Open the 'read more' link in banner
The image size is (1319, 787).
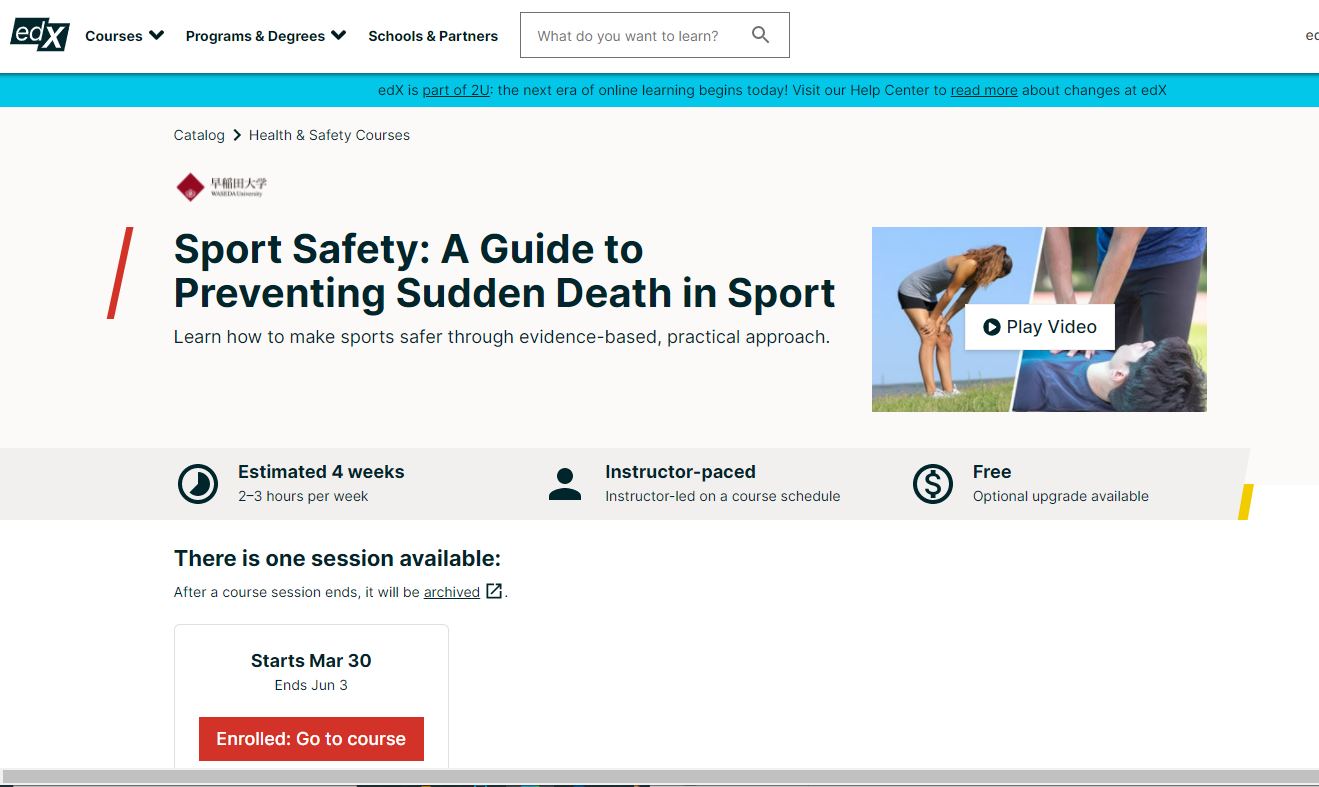pos(984,90)
